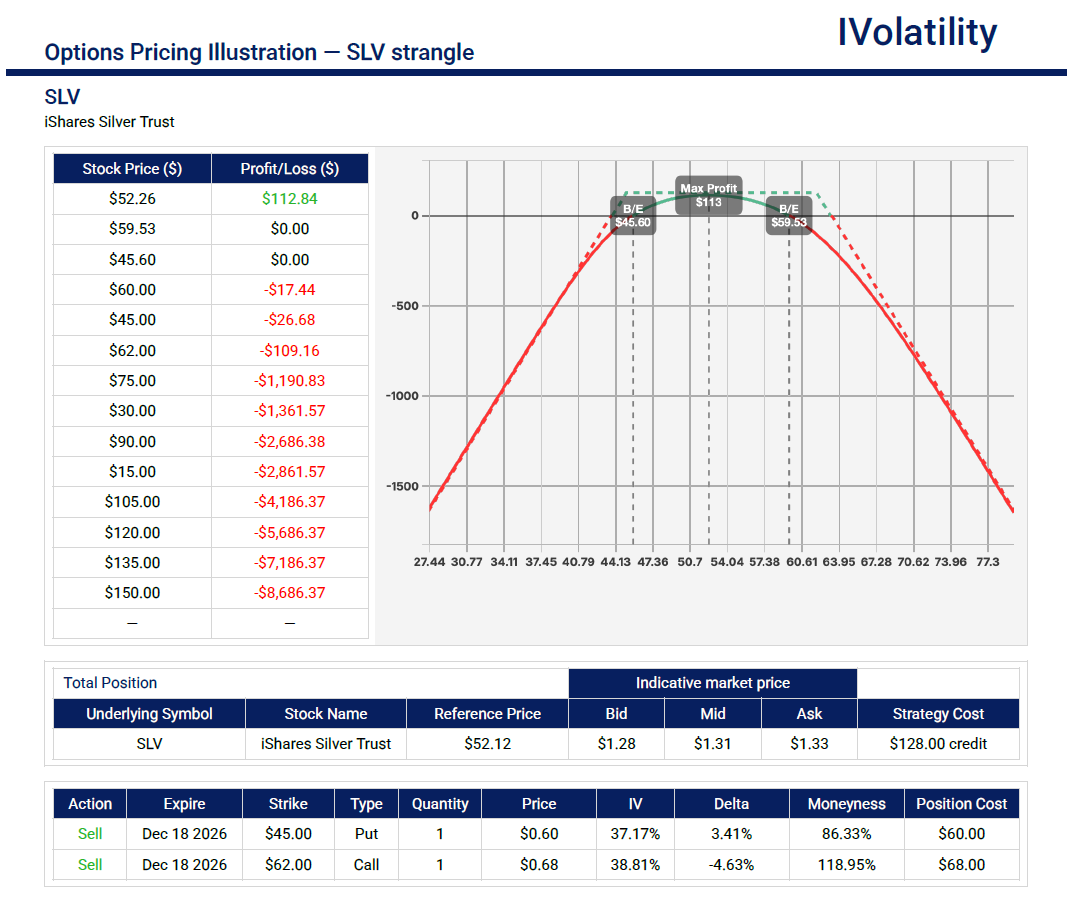Click the 38.81% IV value
1074x905 pixels.
pos(635,865)
